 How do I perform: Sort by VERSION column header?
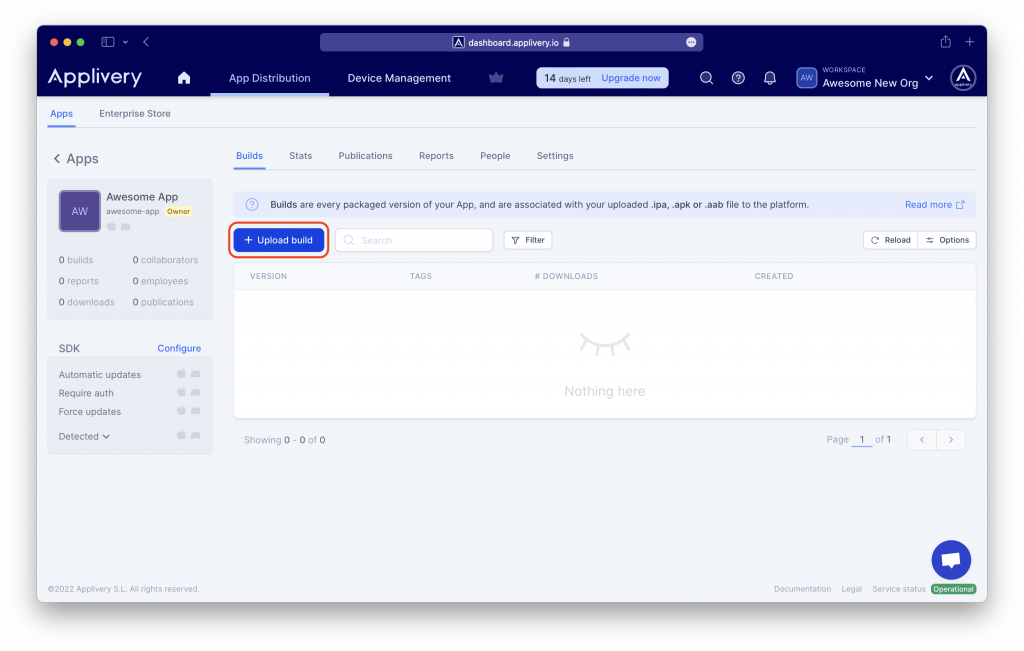(x=268, y=276)
